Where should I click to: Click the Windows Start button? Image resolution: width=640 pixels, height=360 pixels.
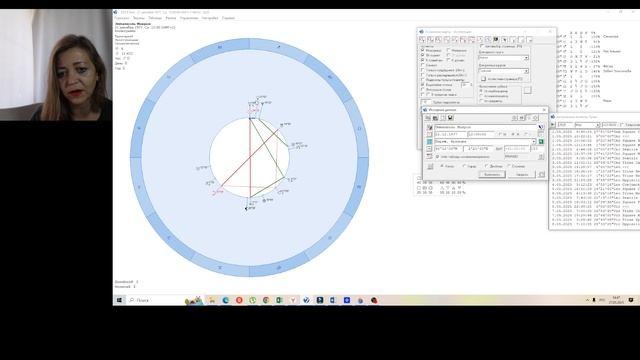(119, 300)
